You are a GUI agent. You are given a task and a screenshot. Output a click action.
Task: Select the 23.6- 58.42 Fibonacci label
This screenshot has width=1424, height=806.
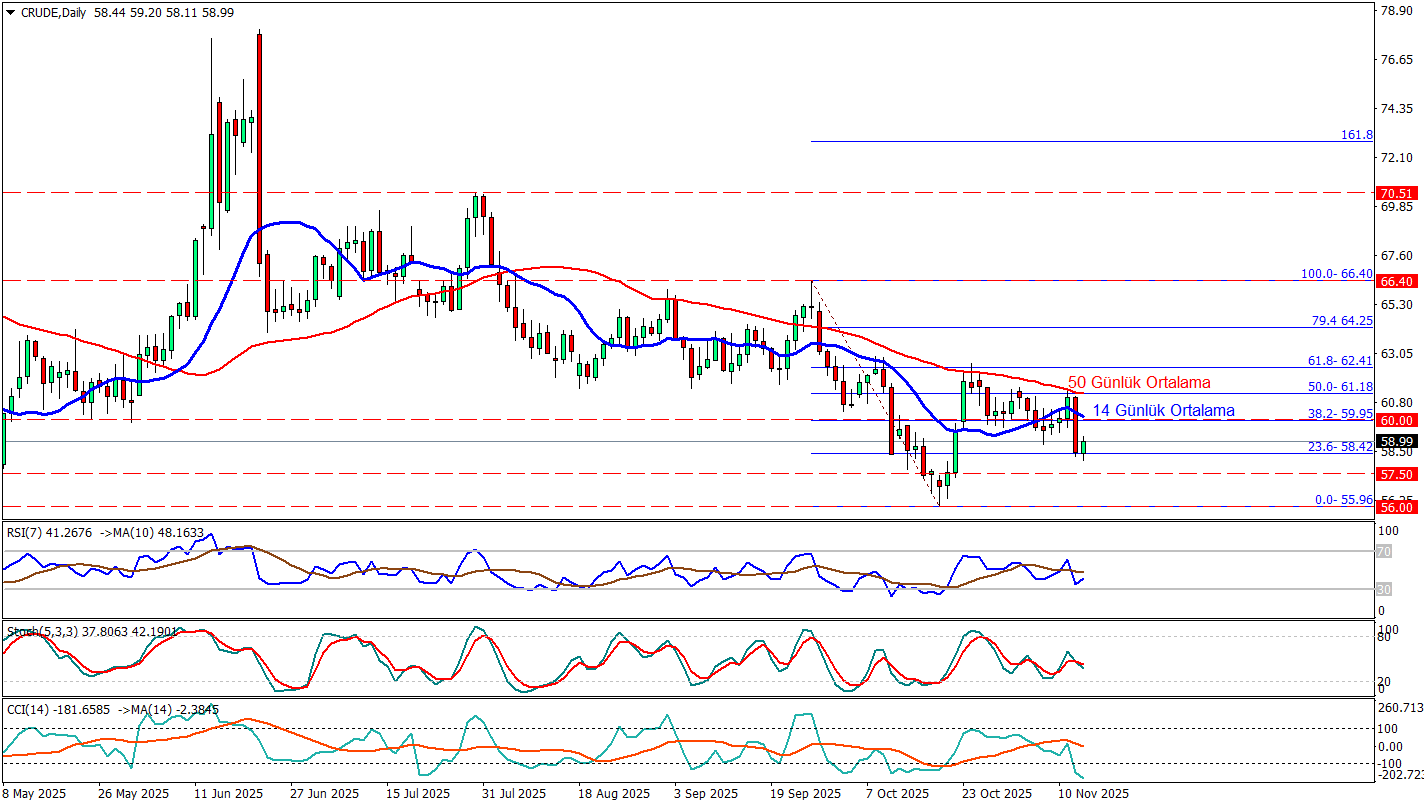pyautogui.click(x=1339, y=447)
